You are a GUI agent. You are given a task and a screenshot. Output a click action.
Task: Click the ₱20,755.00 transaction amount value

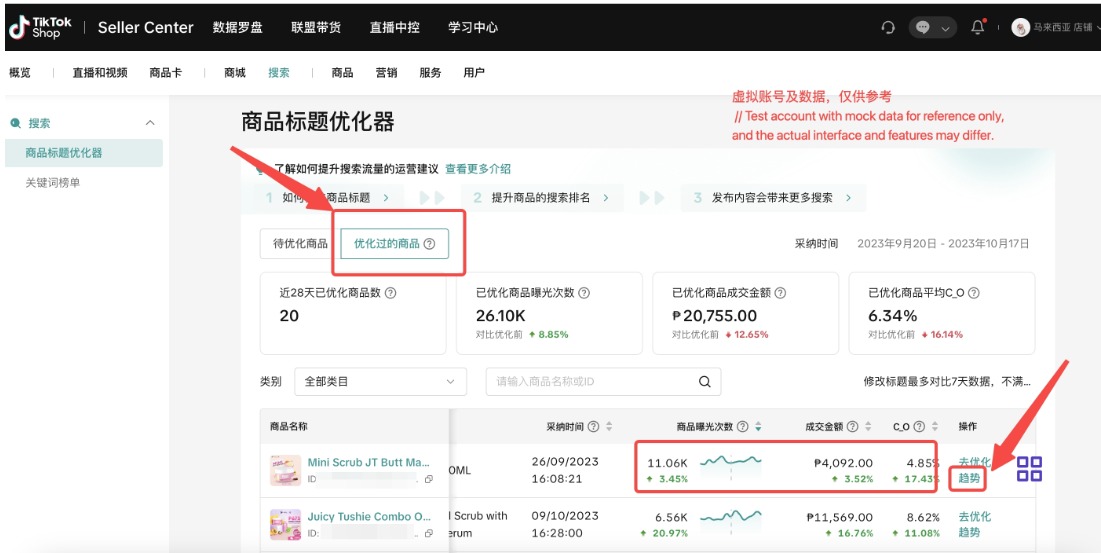coord(714,316)
